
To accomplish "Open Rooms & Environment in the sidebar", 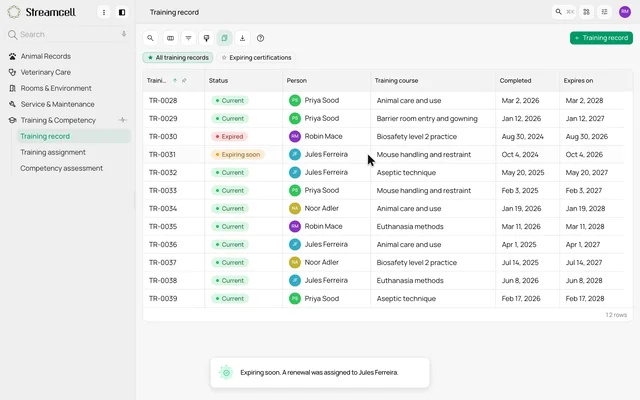I will pyautogui.click(x=56, y=88).
